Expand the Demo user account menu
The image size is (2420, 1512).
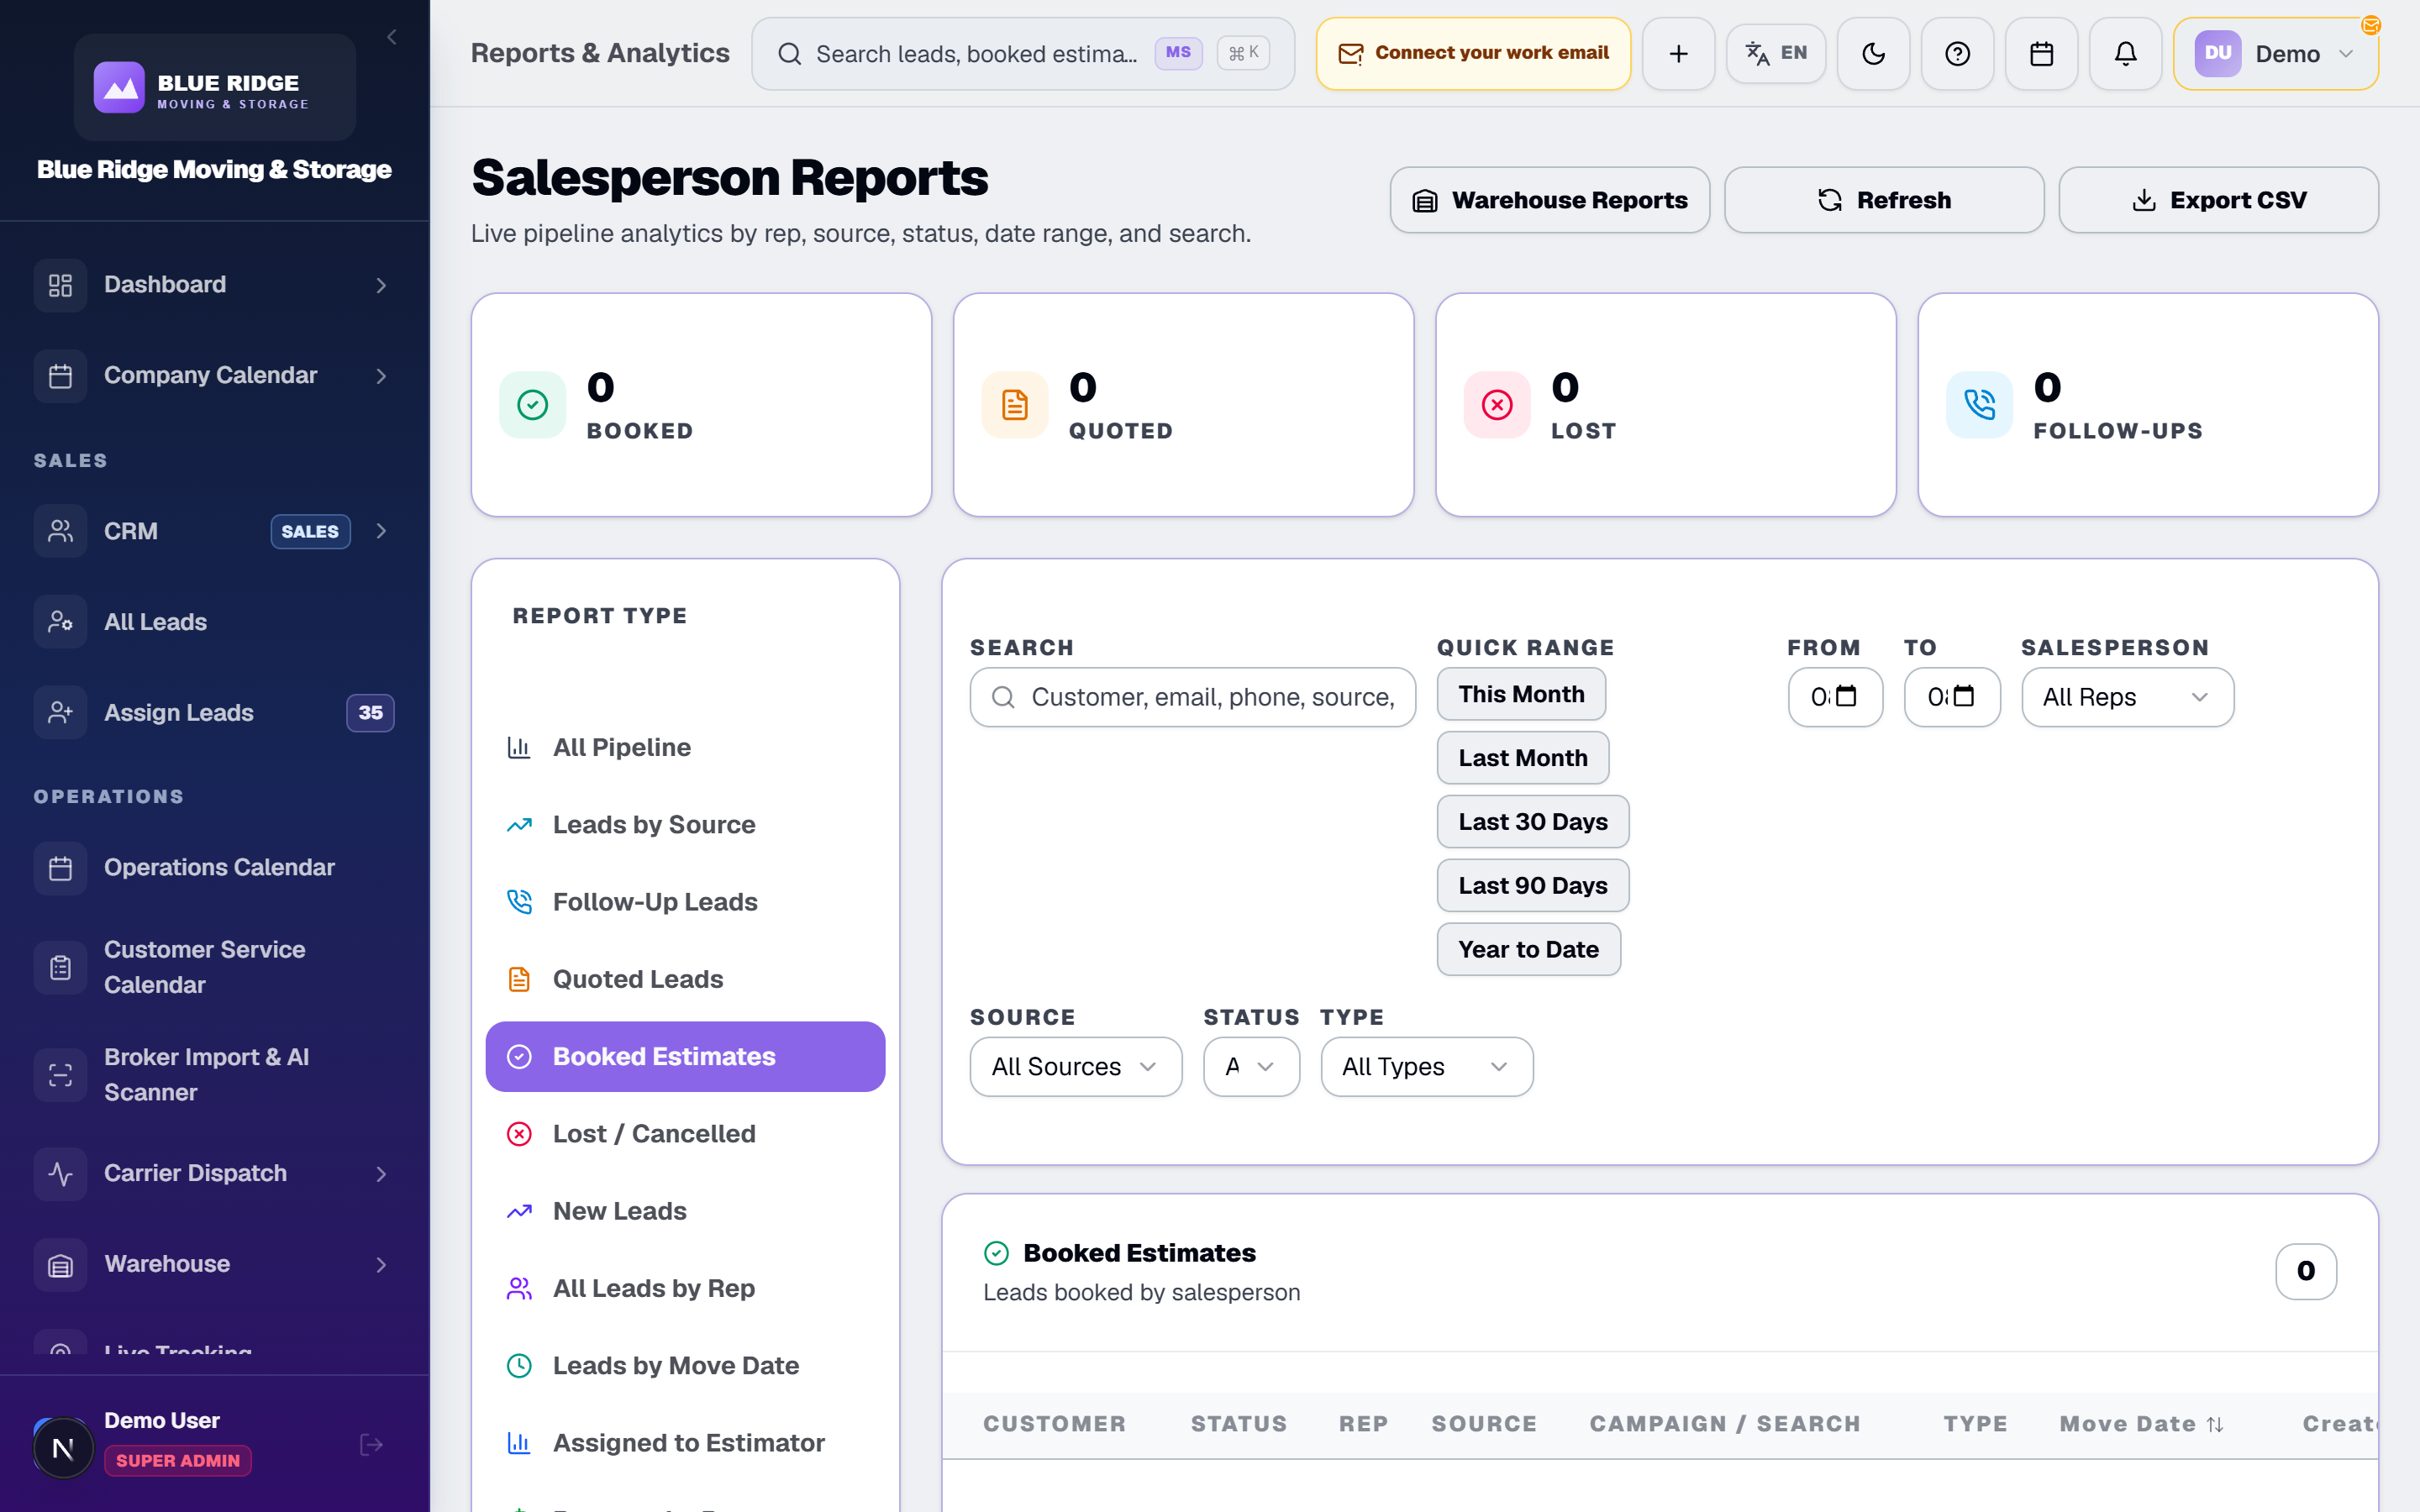[2275, 54]
